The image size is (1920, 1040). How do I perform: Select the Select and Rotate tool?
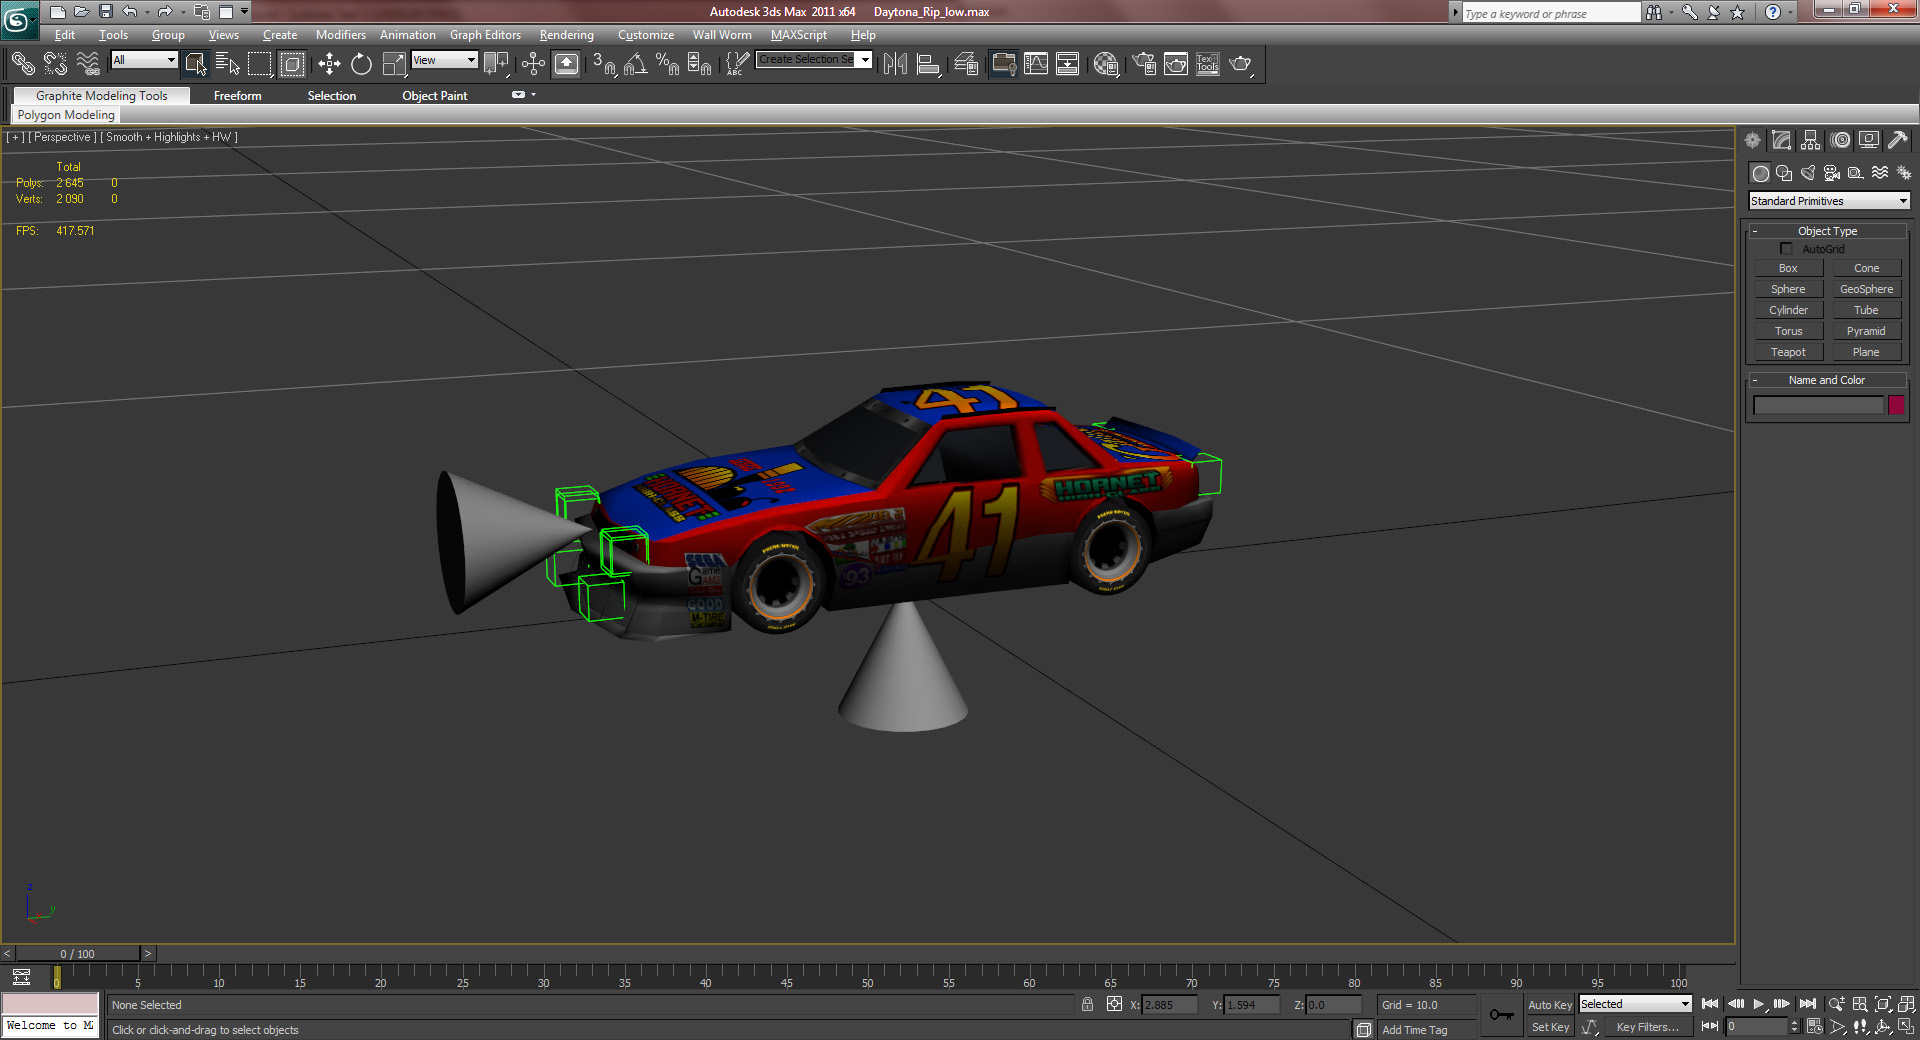[361, 64]
